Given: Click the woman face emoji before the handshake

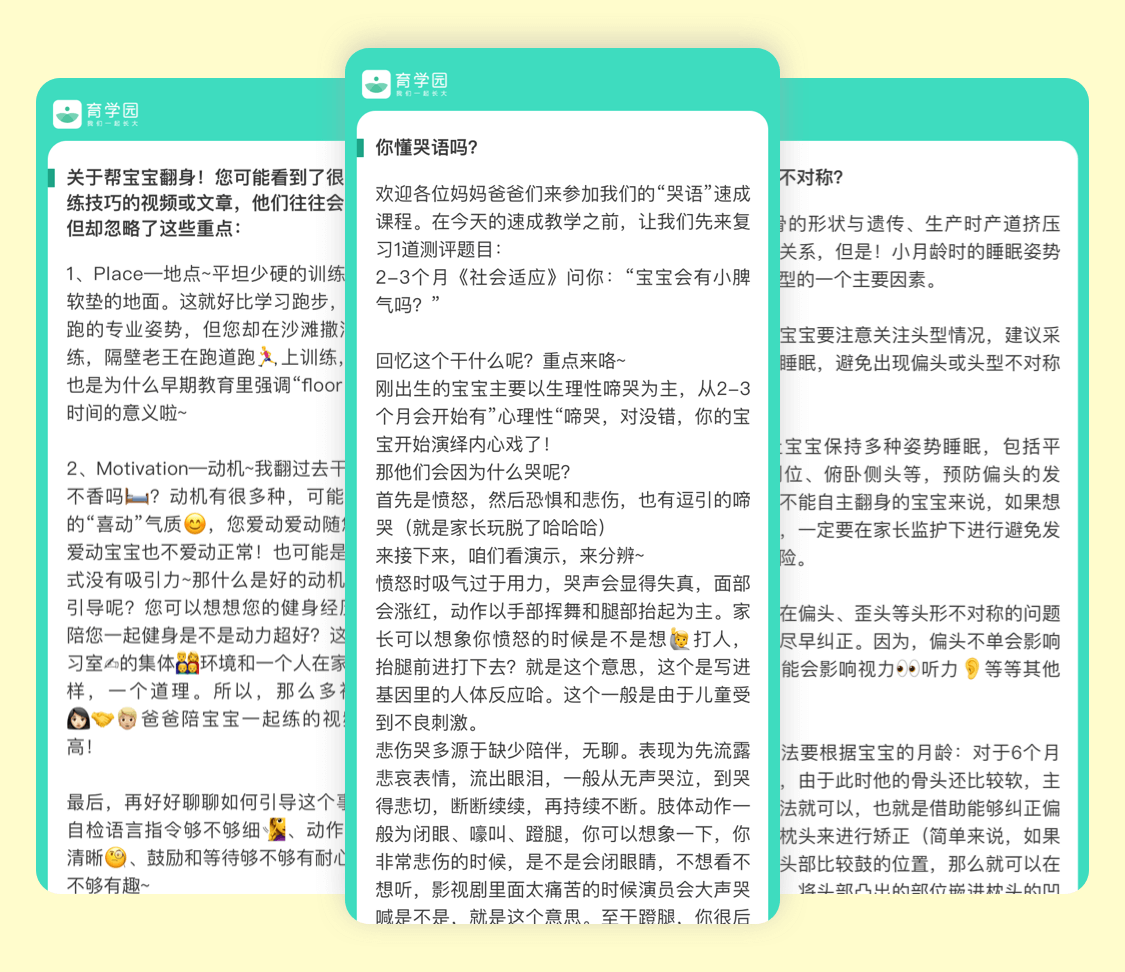Looking at the screenshot, I should [77, 718].
